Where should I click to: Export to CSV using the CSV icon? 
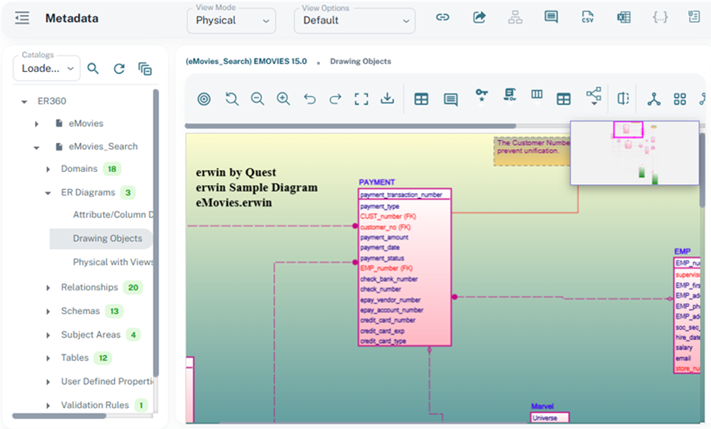tap(587, 17)
